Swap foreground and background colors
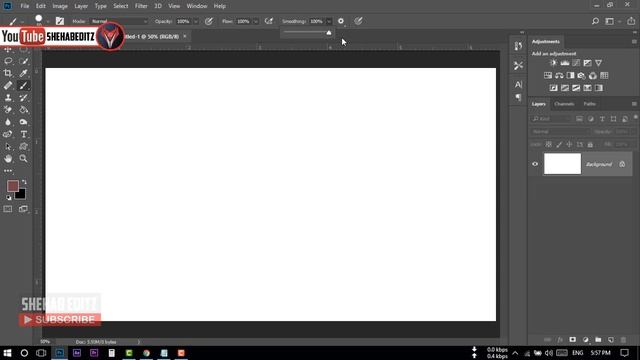This screenshot has height=360, width=640. click(x=24, y=182)
